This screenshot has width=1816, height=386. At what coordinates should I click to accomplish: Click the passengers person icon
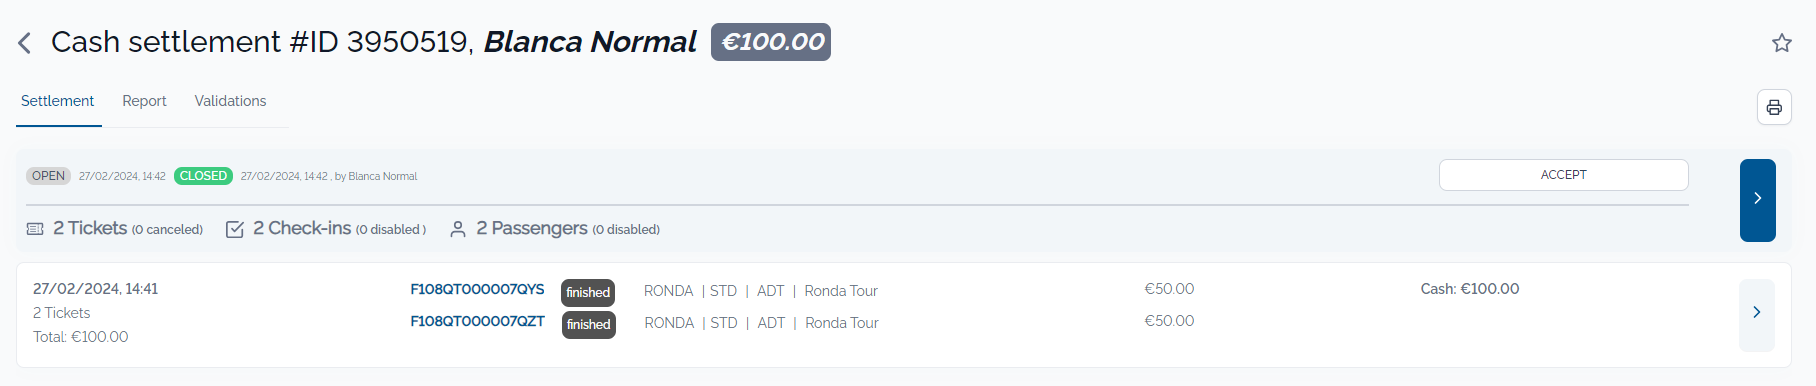click(458, 229)
